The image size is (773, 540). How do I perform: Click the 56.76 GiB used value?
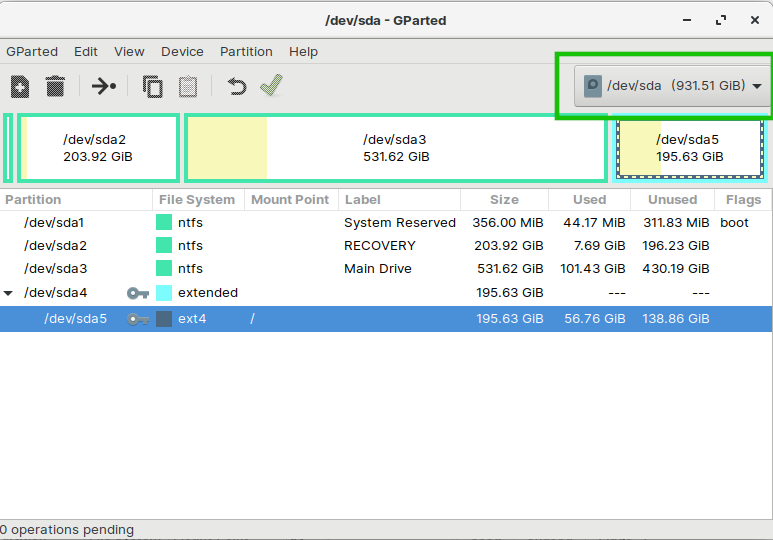tap(595, 319)
